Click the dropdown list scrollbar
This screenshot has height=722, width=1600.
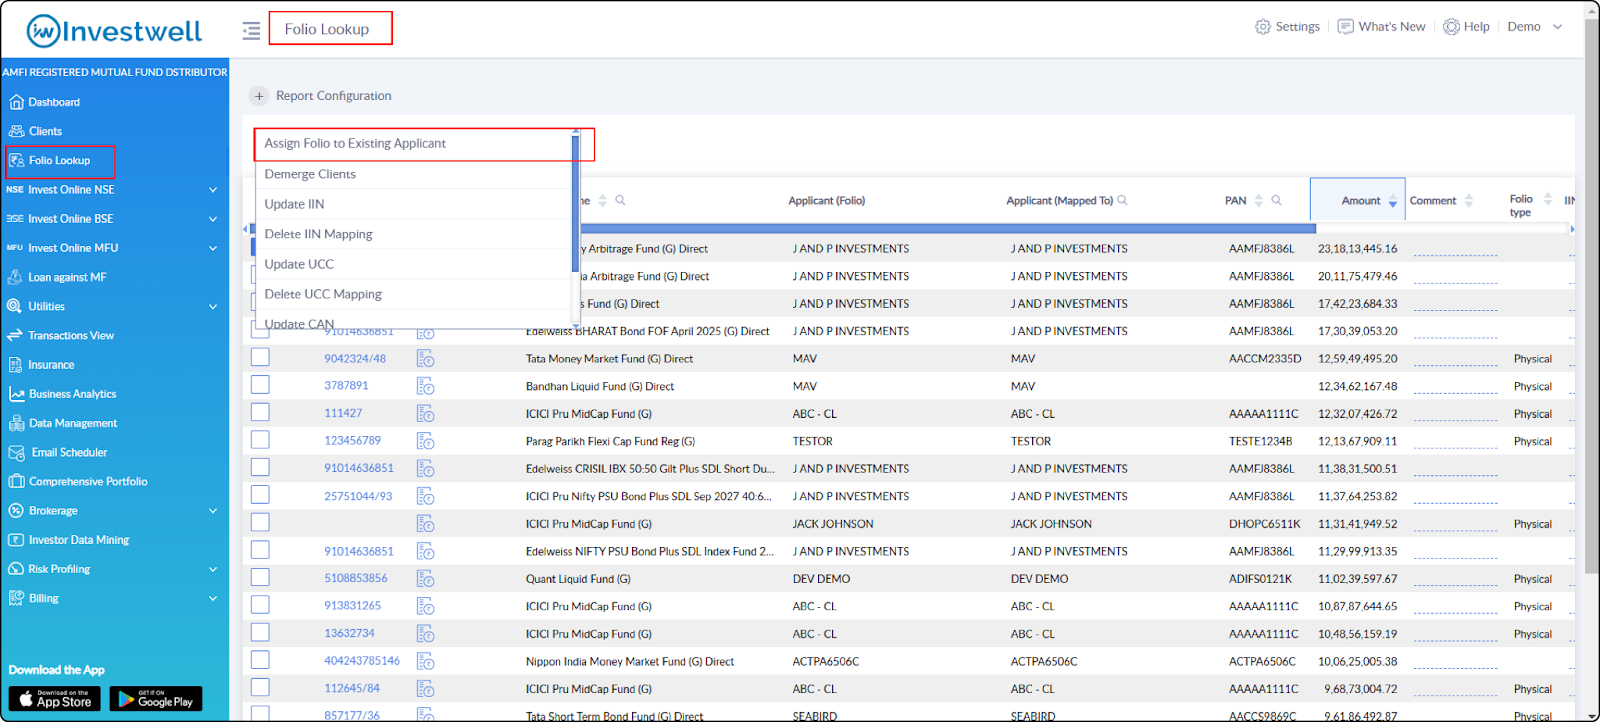pyautogui.click(x=576, y=204)
